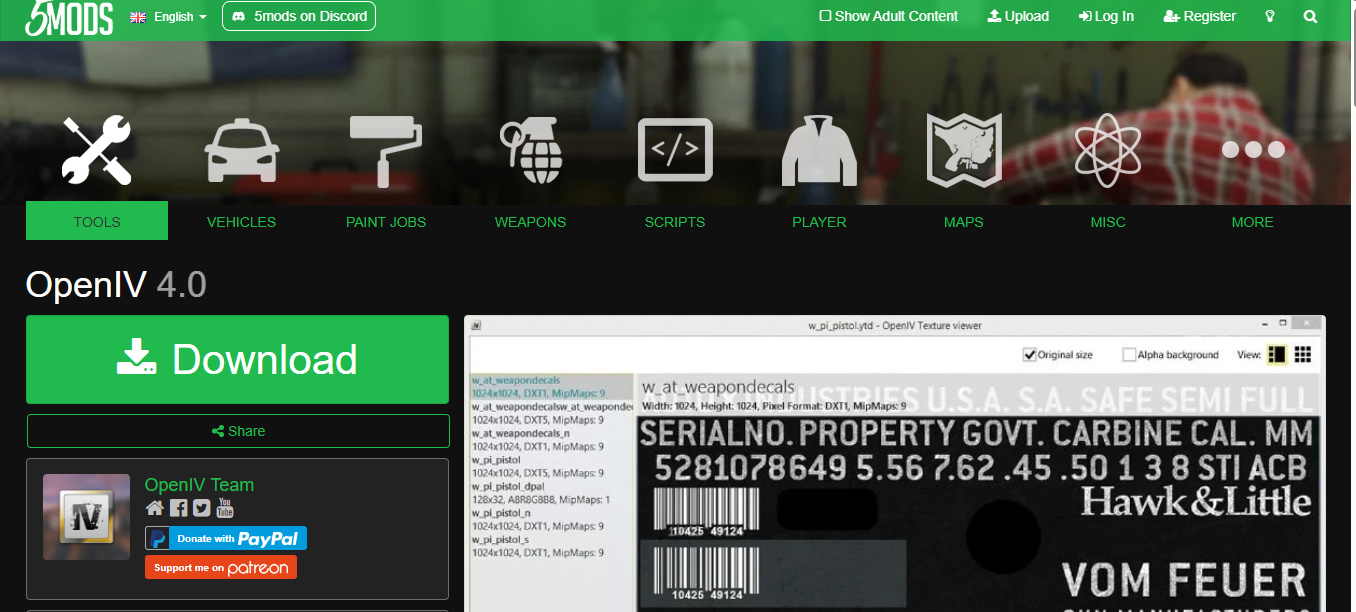Image resolution: width=1356 pixels, height=612 pixels.
Task: Toggle the lightbulb theme icon
Action: pos(1270,17)
